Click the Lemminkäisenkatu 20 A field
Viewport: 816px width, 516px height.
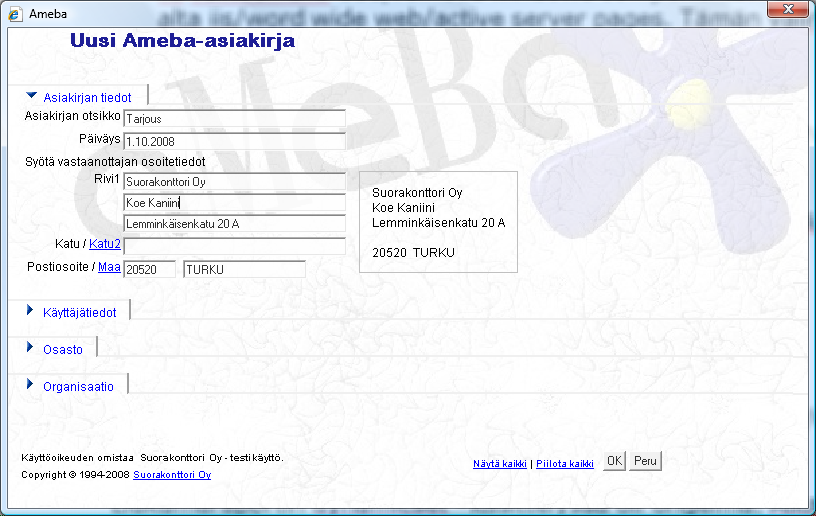tap(235, 224)
